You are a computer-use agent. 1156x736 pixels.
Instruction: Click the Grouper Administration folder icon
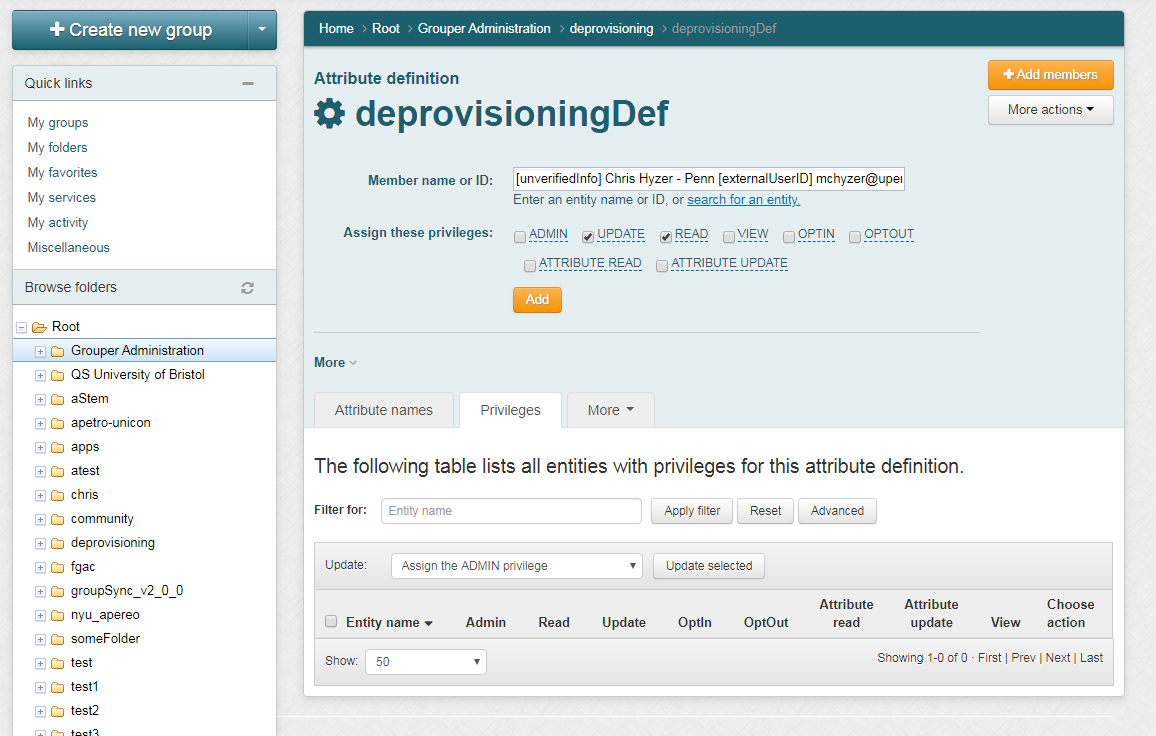[x=58, y=351]
